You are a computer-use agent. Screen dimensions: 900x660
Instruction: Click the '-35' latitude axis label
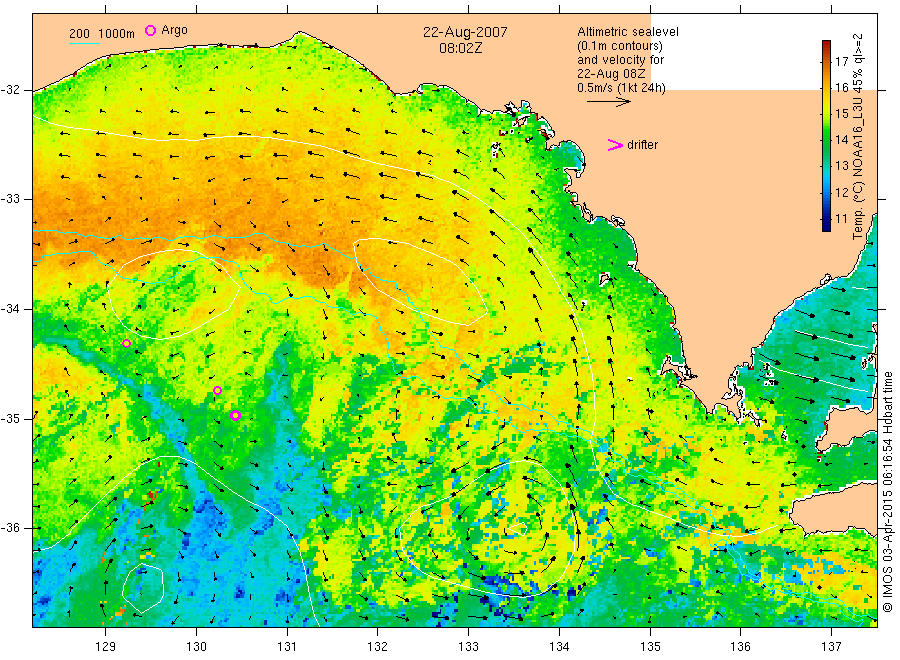[x=10, y=419]
